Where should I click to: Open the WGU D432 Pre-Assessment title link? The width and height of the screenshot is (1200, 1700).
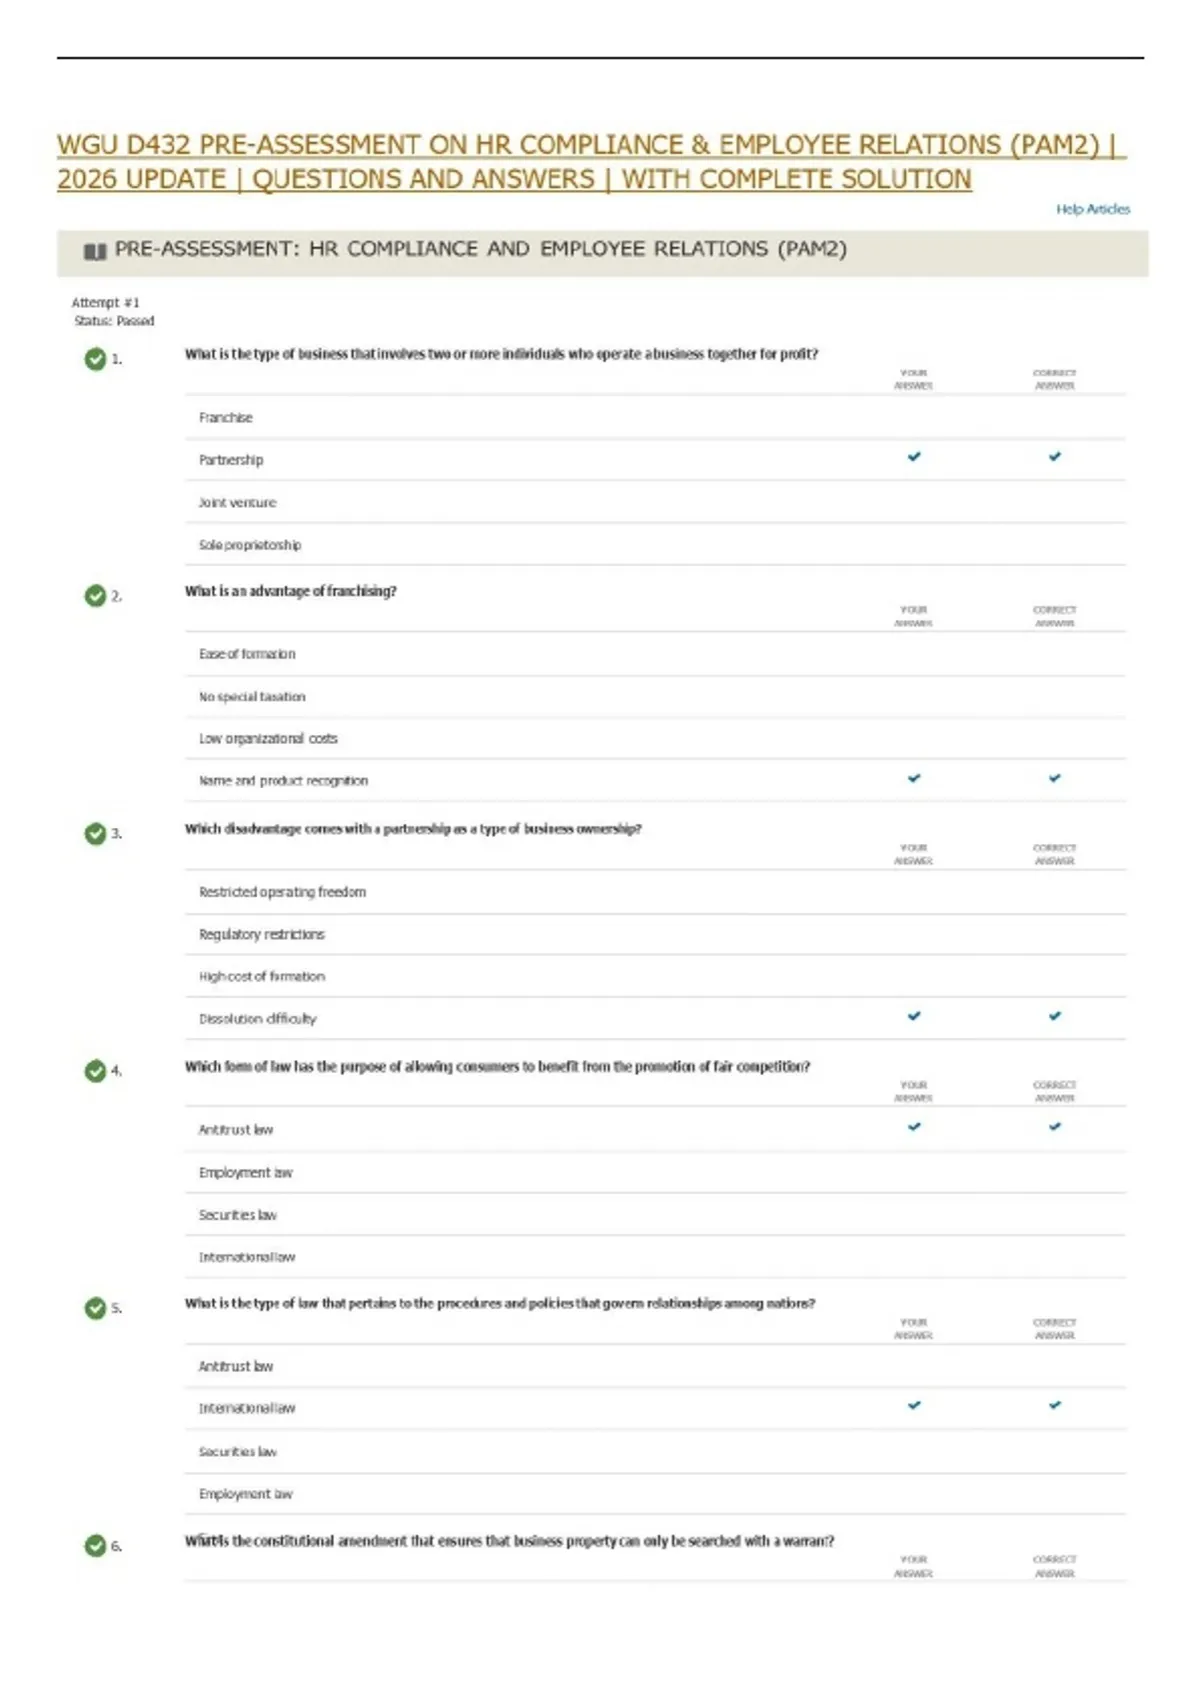tap(591, 162)
